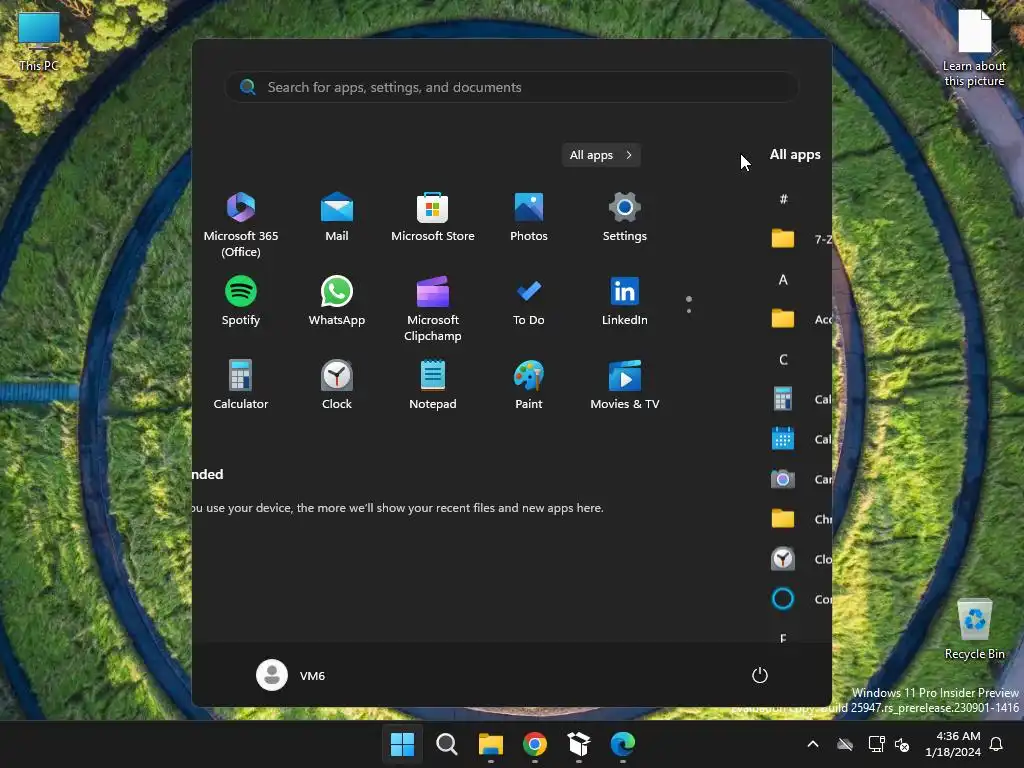Open the VM6 user account menu

pos(291,675)
